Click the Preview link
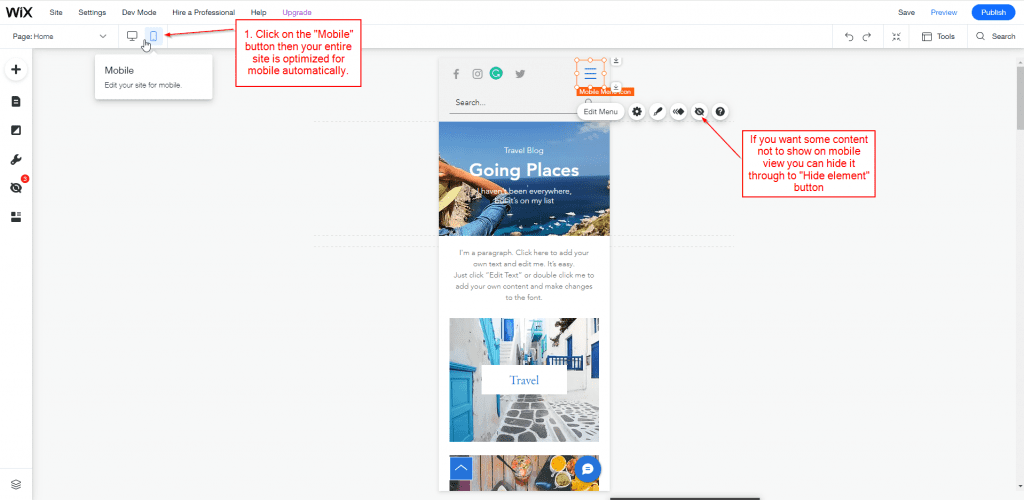Image resolution: width=1024 pixels, height=500 pixels. pyautogui.click(x=943, y=12)
